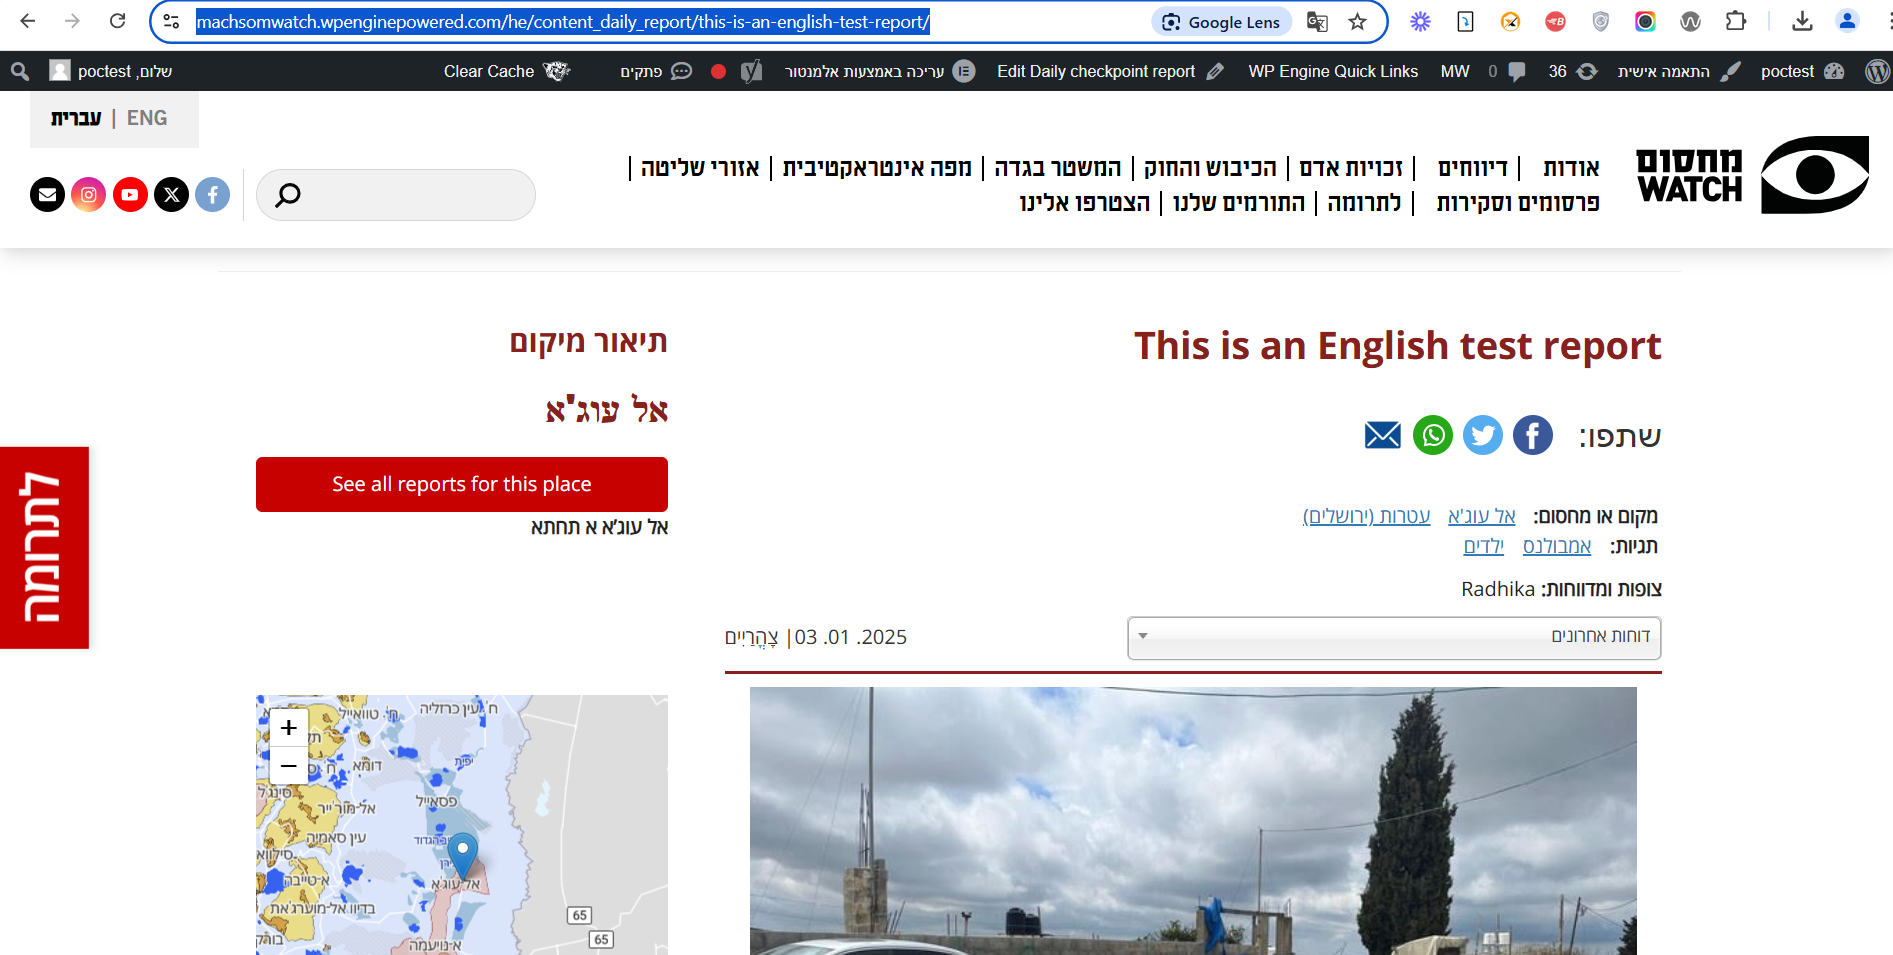The height and width of the screenshot is (955, 1893).
Task: Expand the דוחות אחרונים dropdown
Action: pos(1393,637)
